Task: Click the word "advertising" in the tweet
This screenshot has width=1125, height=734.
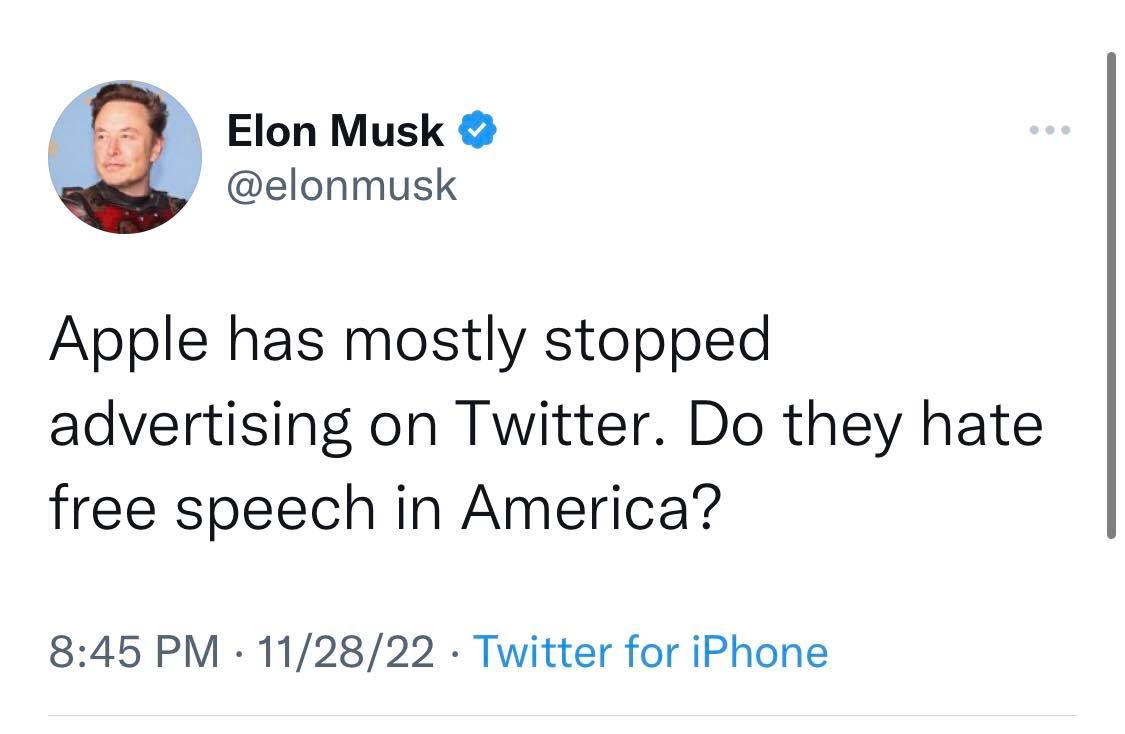Action: click(x=200, y=425)
